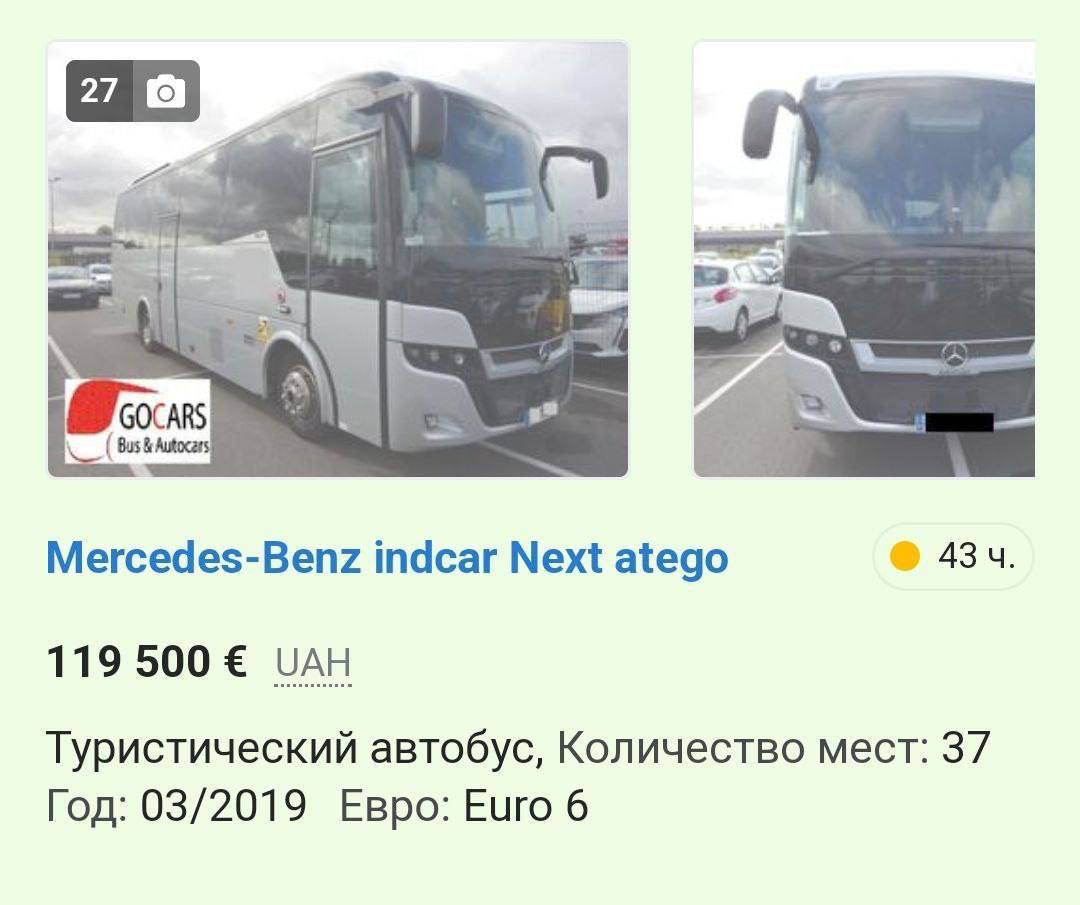This screenshot has height=905, width=1080.
Task: Click the Евро: Euro 6 detail
Action: click(464, 805)
